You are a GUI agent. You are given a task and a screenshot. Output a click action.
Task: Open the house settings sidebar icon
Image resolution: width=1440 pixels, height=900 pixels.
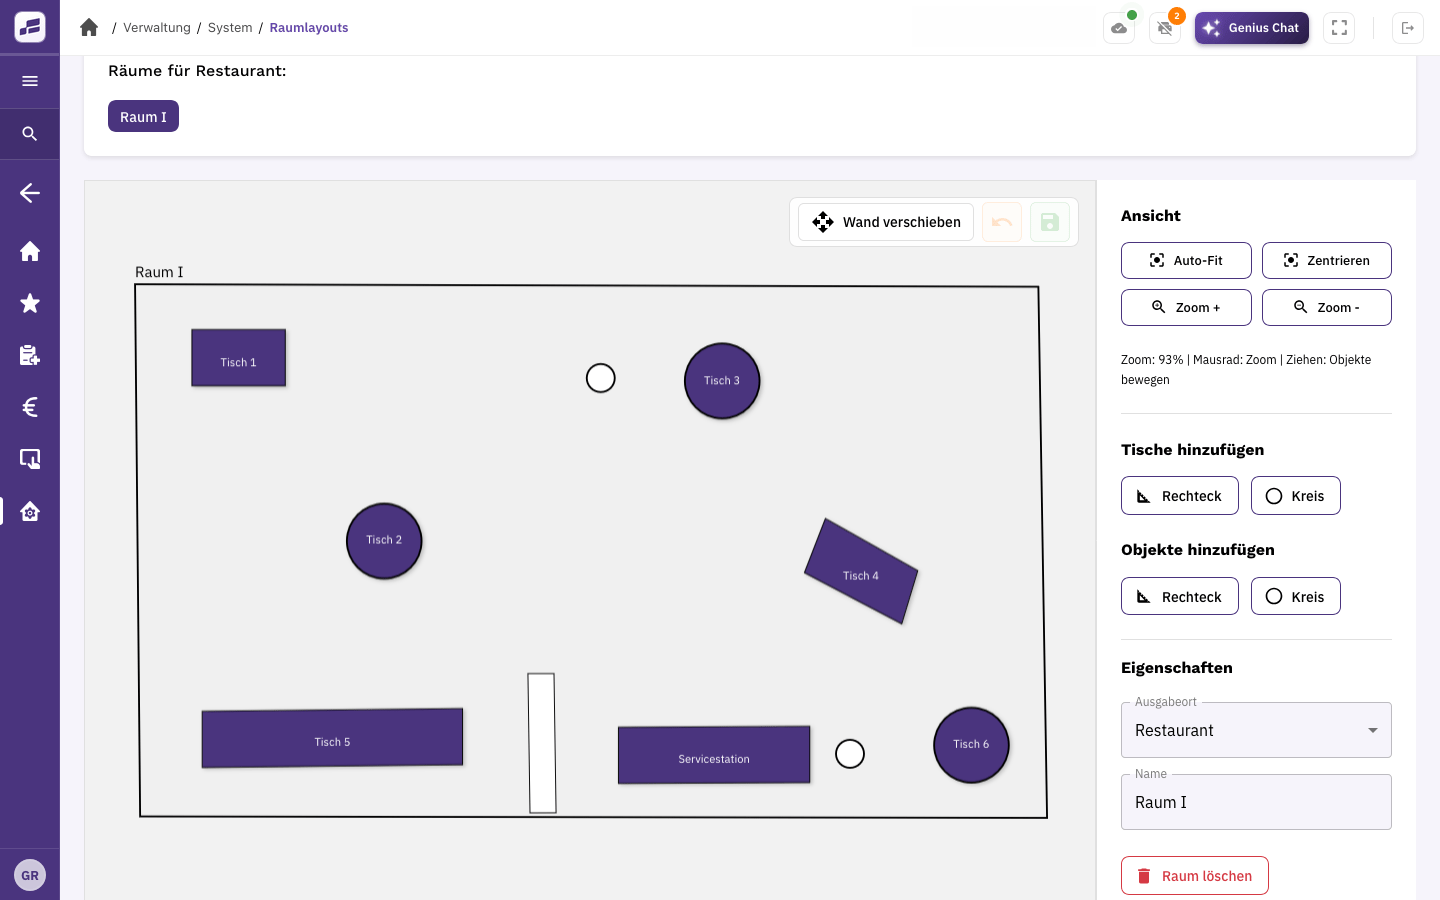[x=30, y=511]
